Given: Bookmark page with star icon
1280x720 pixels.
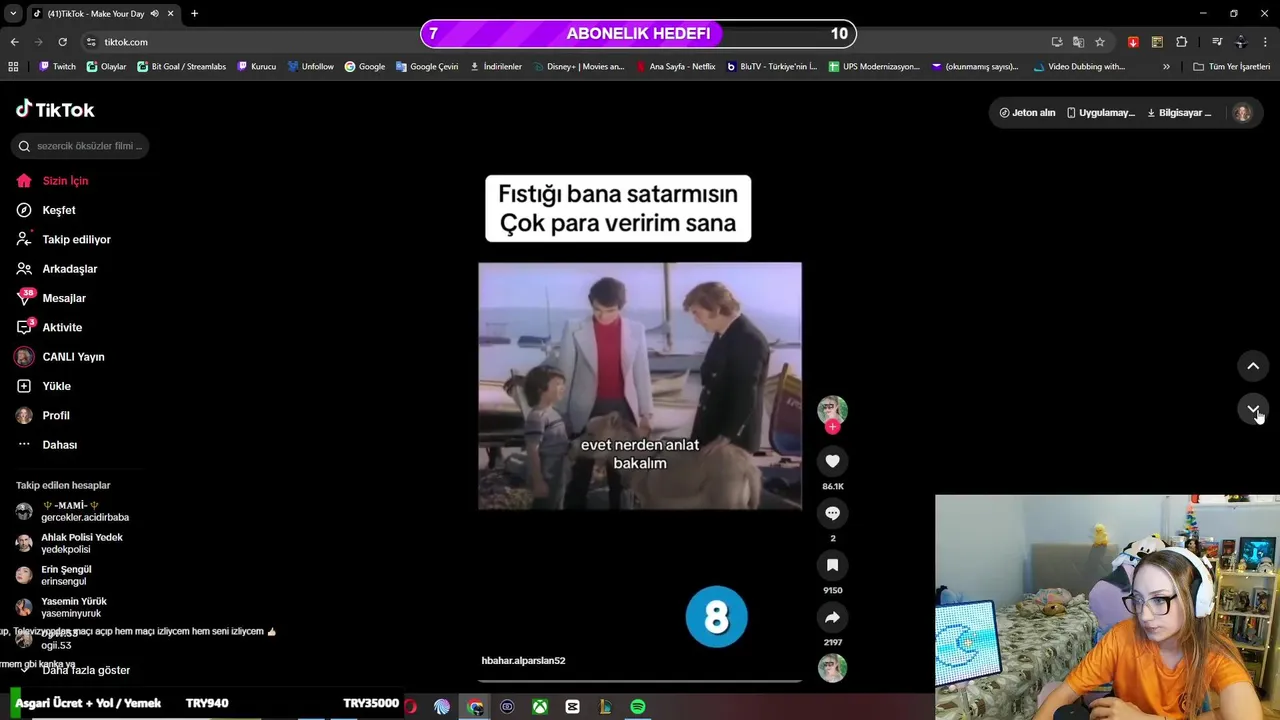Looking at the screenshot, I should point(1100,42).
